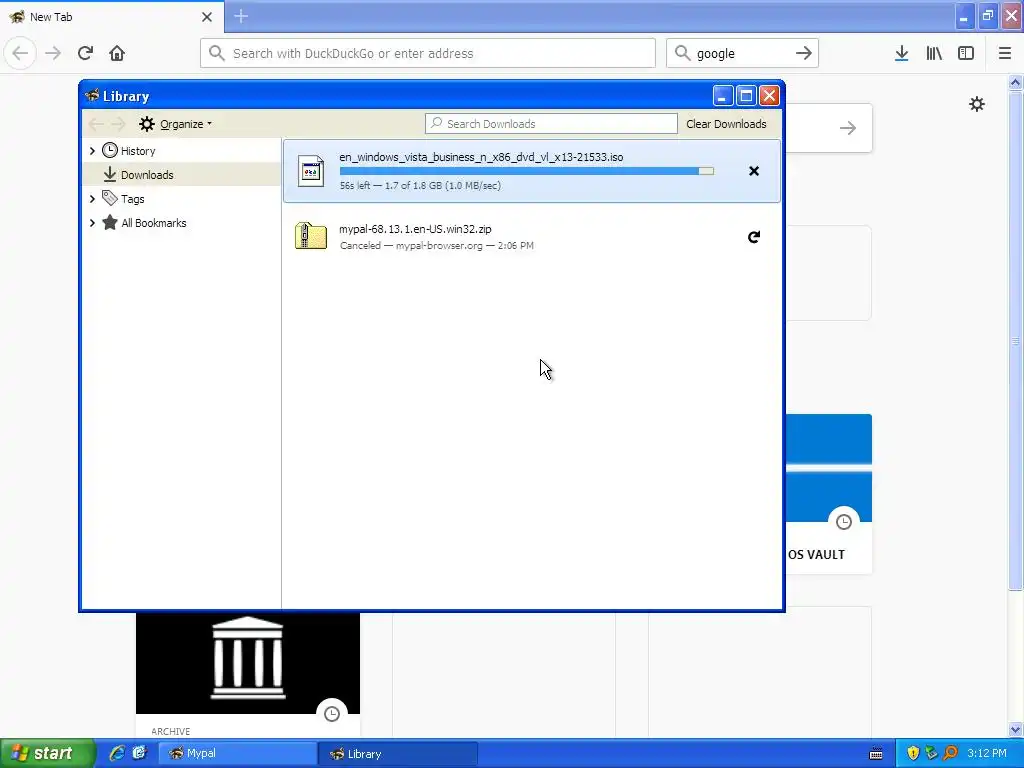Click the ISO download progress bar

526,171
